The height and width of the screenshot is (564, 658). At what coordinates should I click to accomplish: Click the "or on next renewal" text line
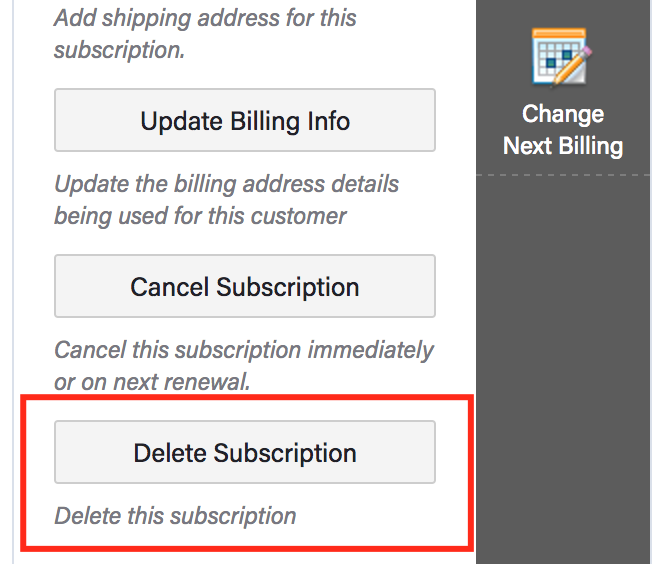[x=152, y=382]
